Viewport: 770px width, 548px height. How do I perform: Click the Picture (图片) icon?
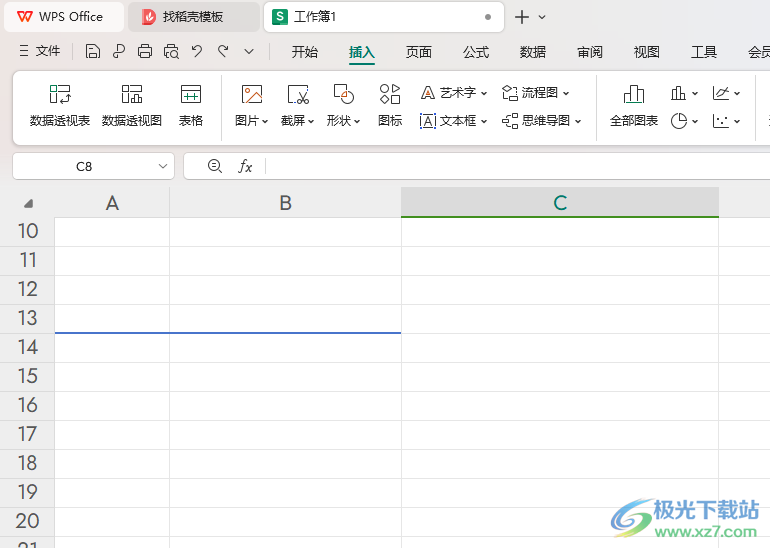[251, 94]
